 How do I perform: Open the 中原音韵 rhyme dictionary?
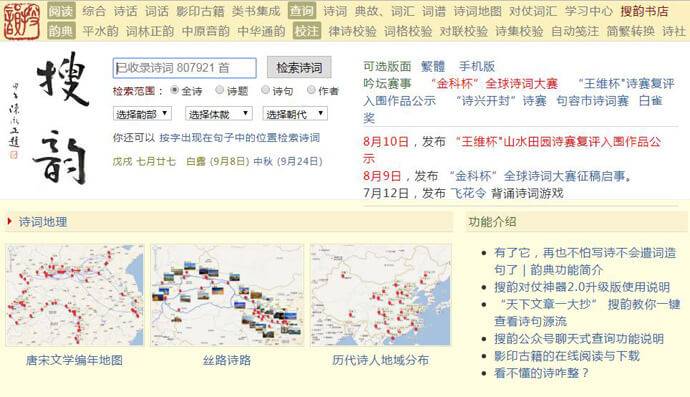tap(206, 31)
